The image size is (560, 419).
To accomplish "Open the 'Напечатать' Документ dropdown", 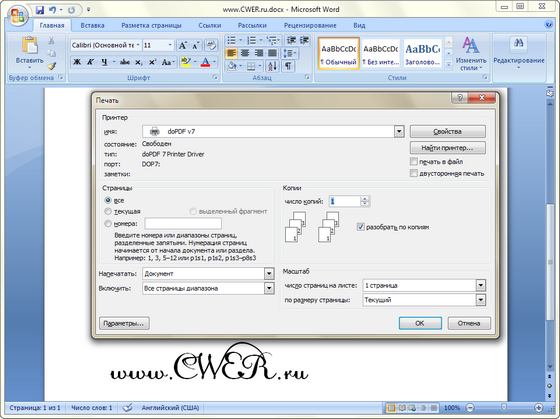I will 269,274.
